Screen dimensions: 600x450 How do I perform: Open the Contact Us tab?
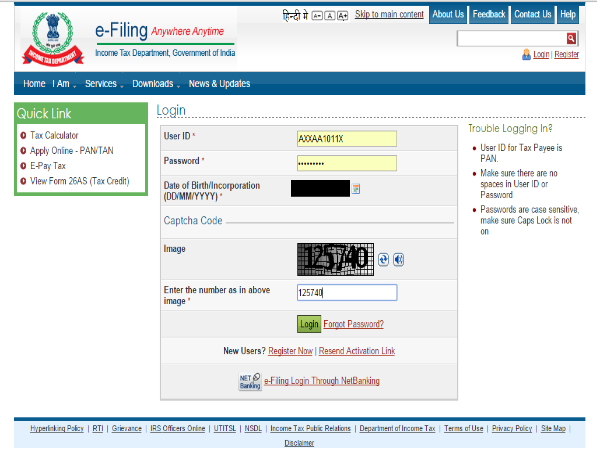[532, 15]
